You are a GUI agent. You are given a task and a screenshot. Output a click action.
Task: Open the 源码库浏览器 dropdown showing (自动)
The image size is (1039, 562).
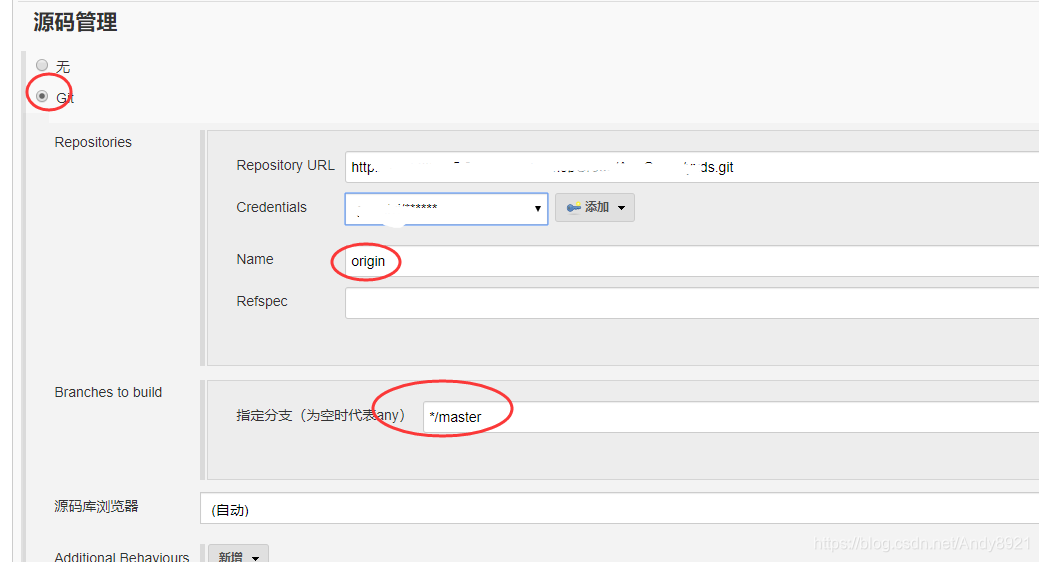pos(620,508)
